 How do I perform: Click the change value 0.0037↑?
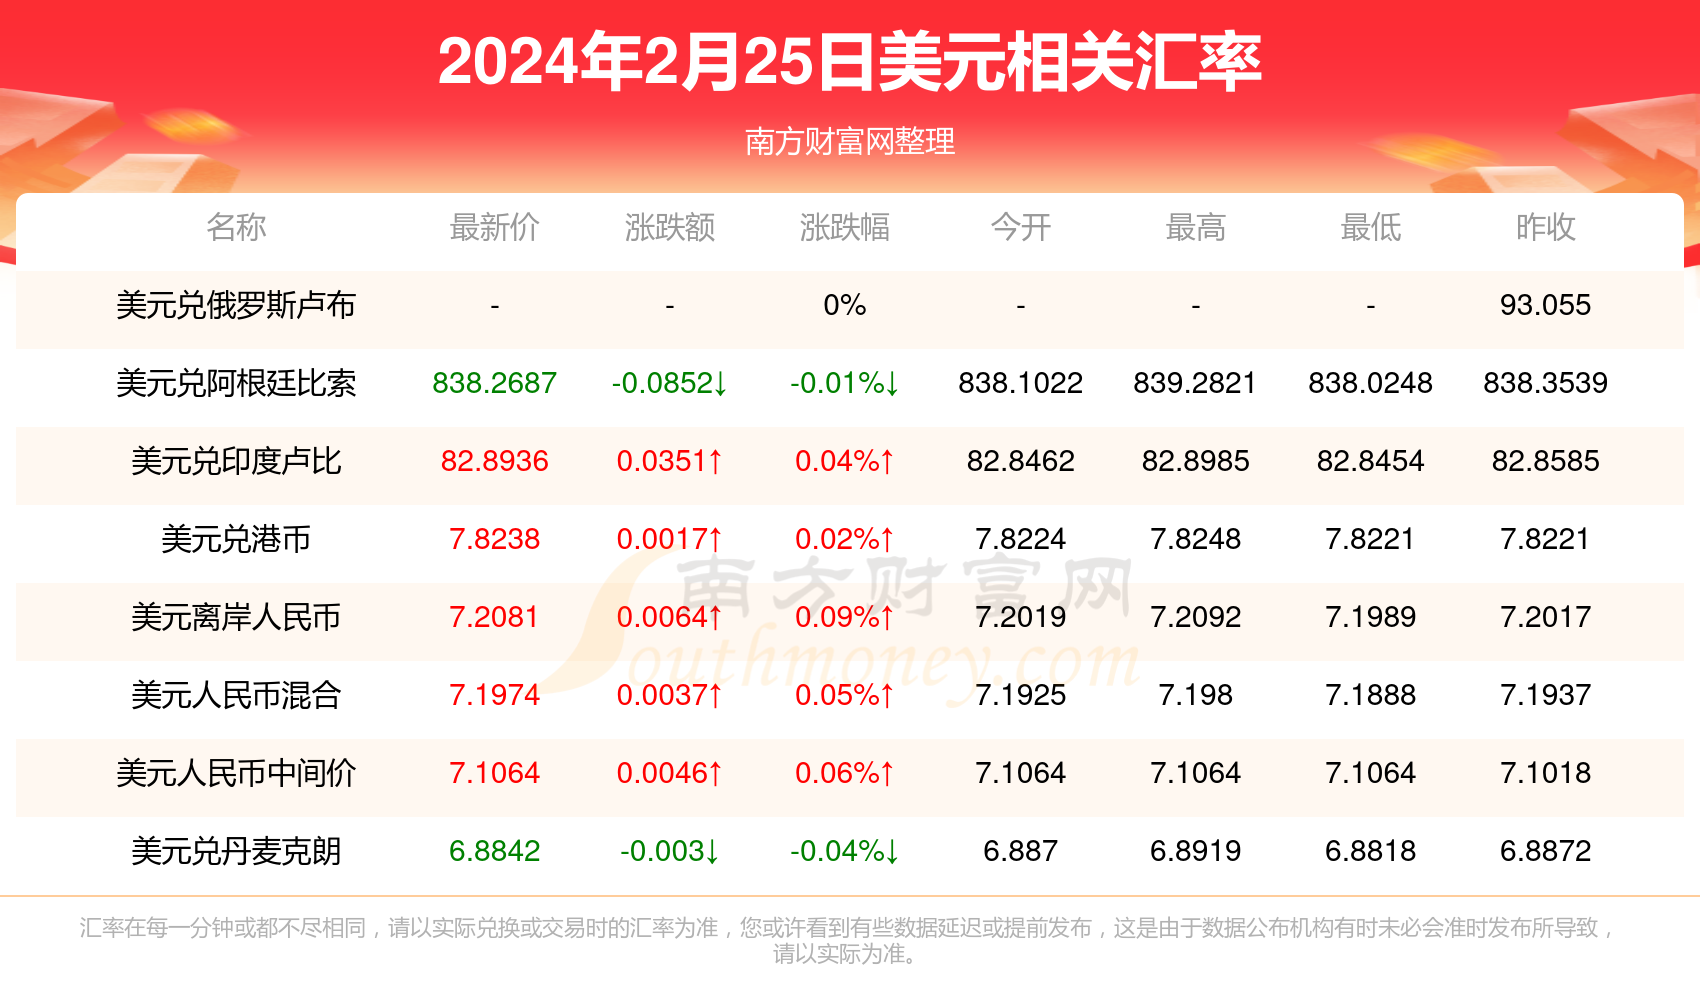click(670, 696)
